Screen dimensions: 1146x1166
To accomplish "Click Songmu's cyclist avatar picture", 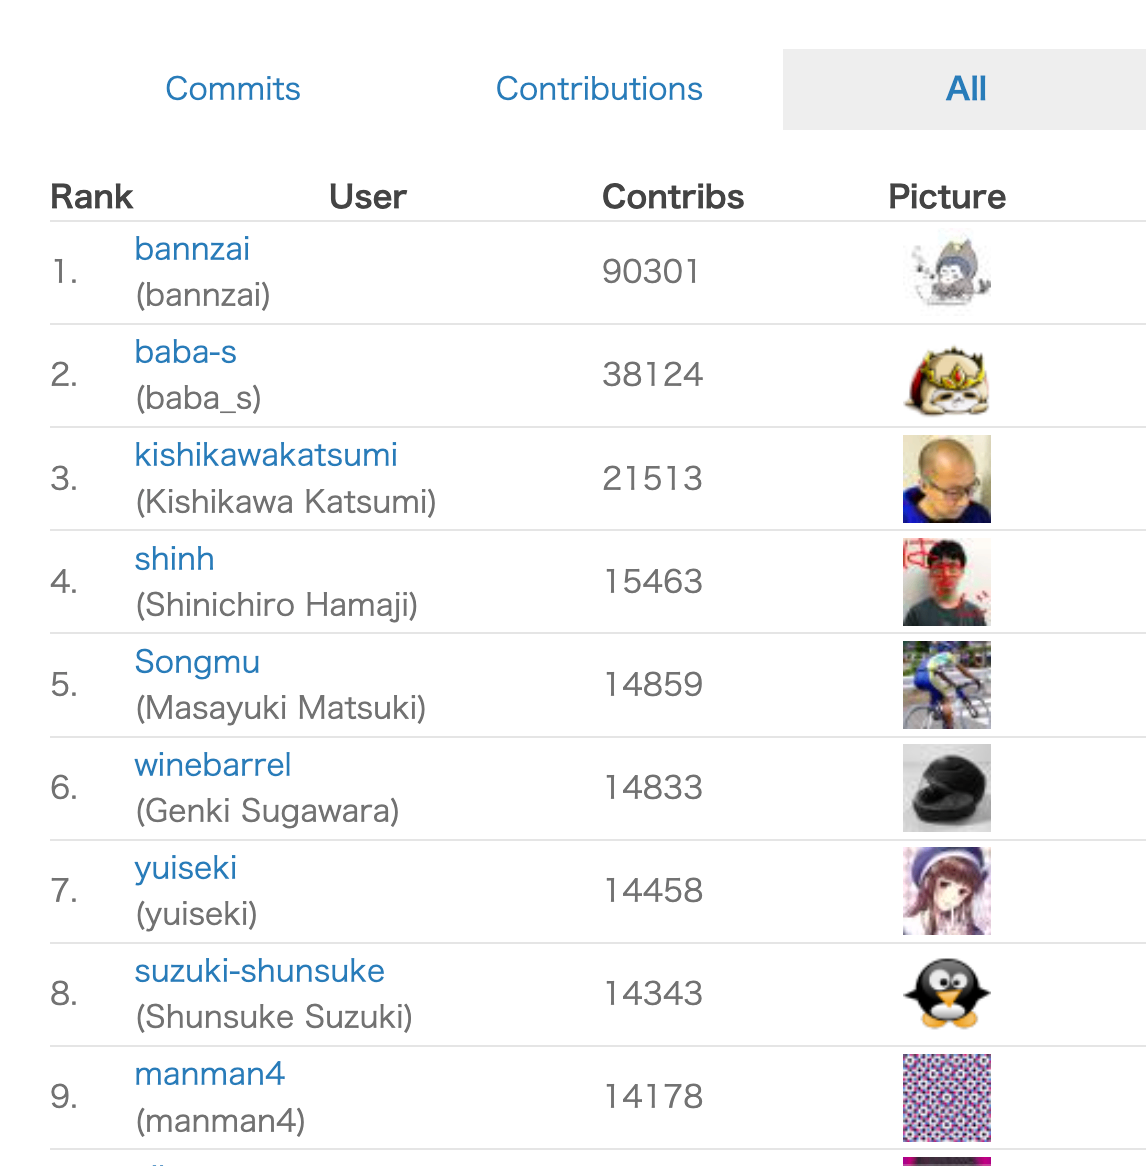I will pyautogui.click(x=946, y=685).
